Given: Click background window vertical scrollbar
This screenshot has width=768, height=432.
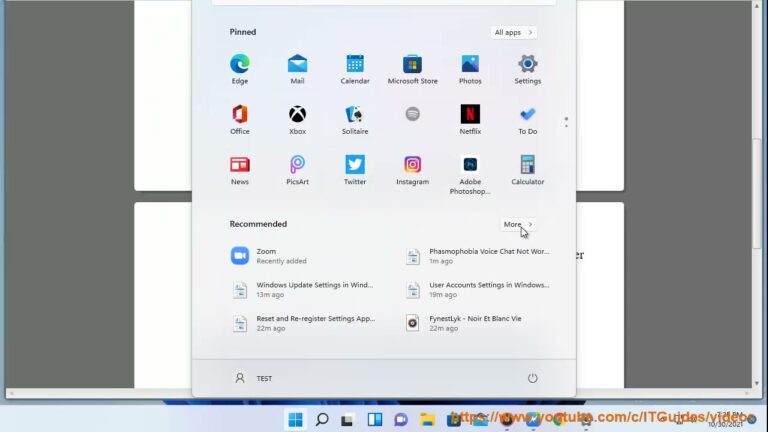Looking at the screenshot, I should click(757, 194).
